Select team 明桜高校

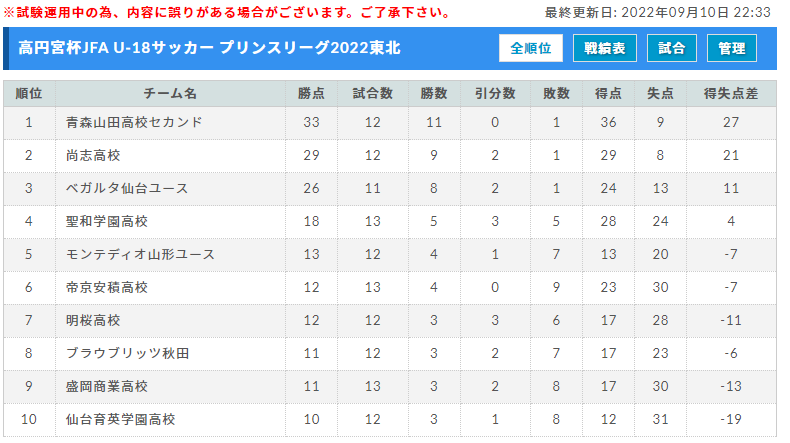click(x=93, y=321)
